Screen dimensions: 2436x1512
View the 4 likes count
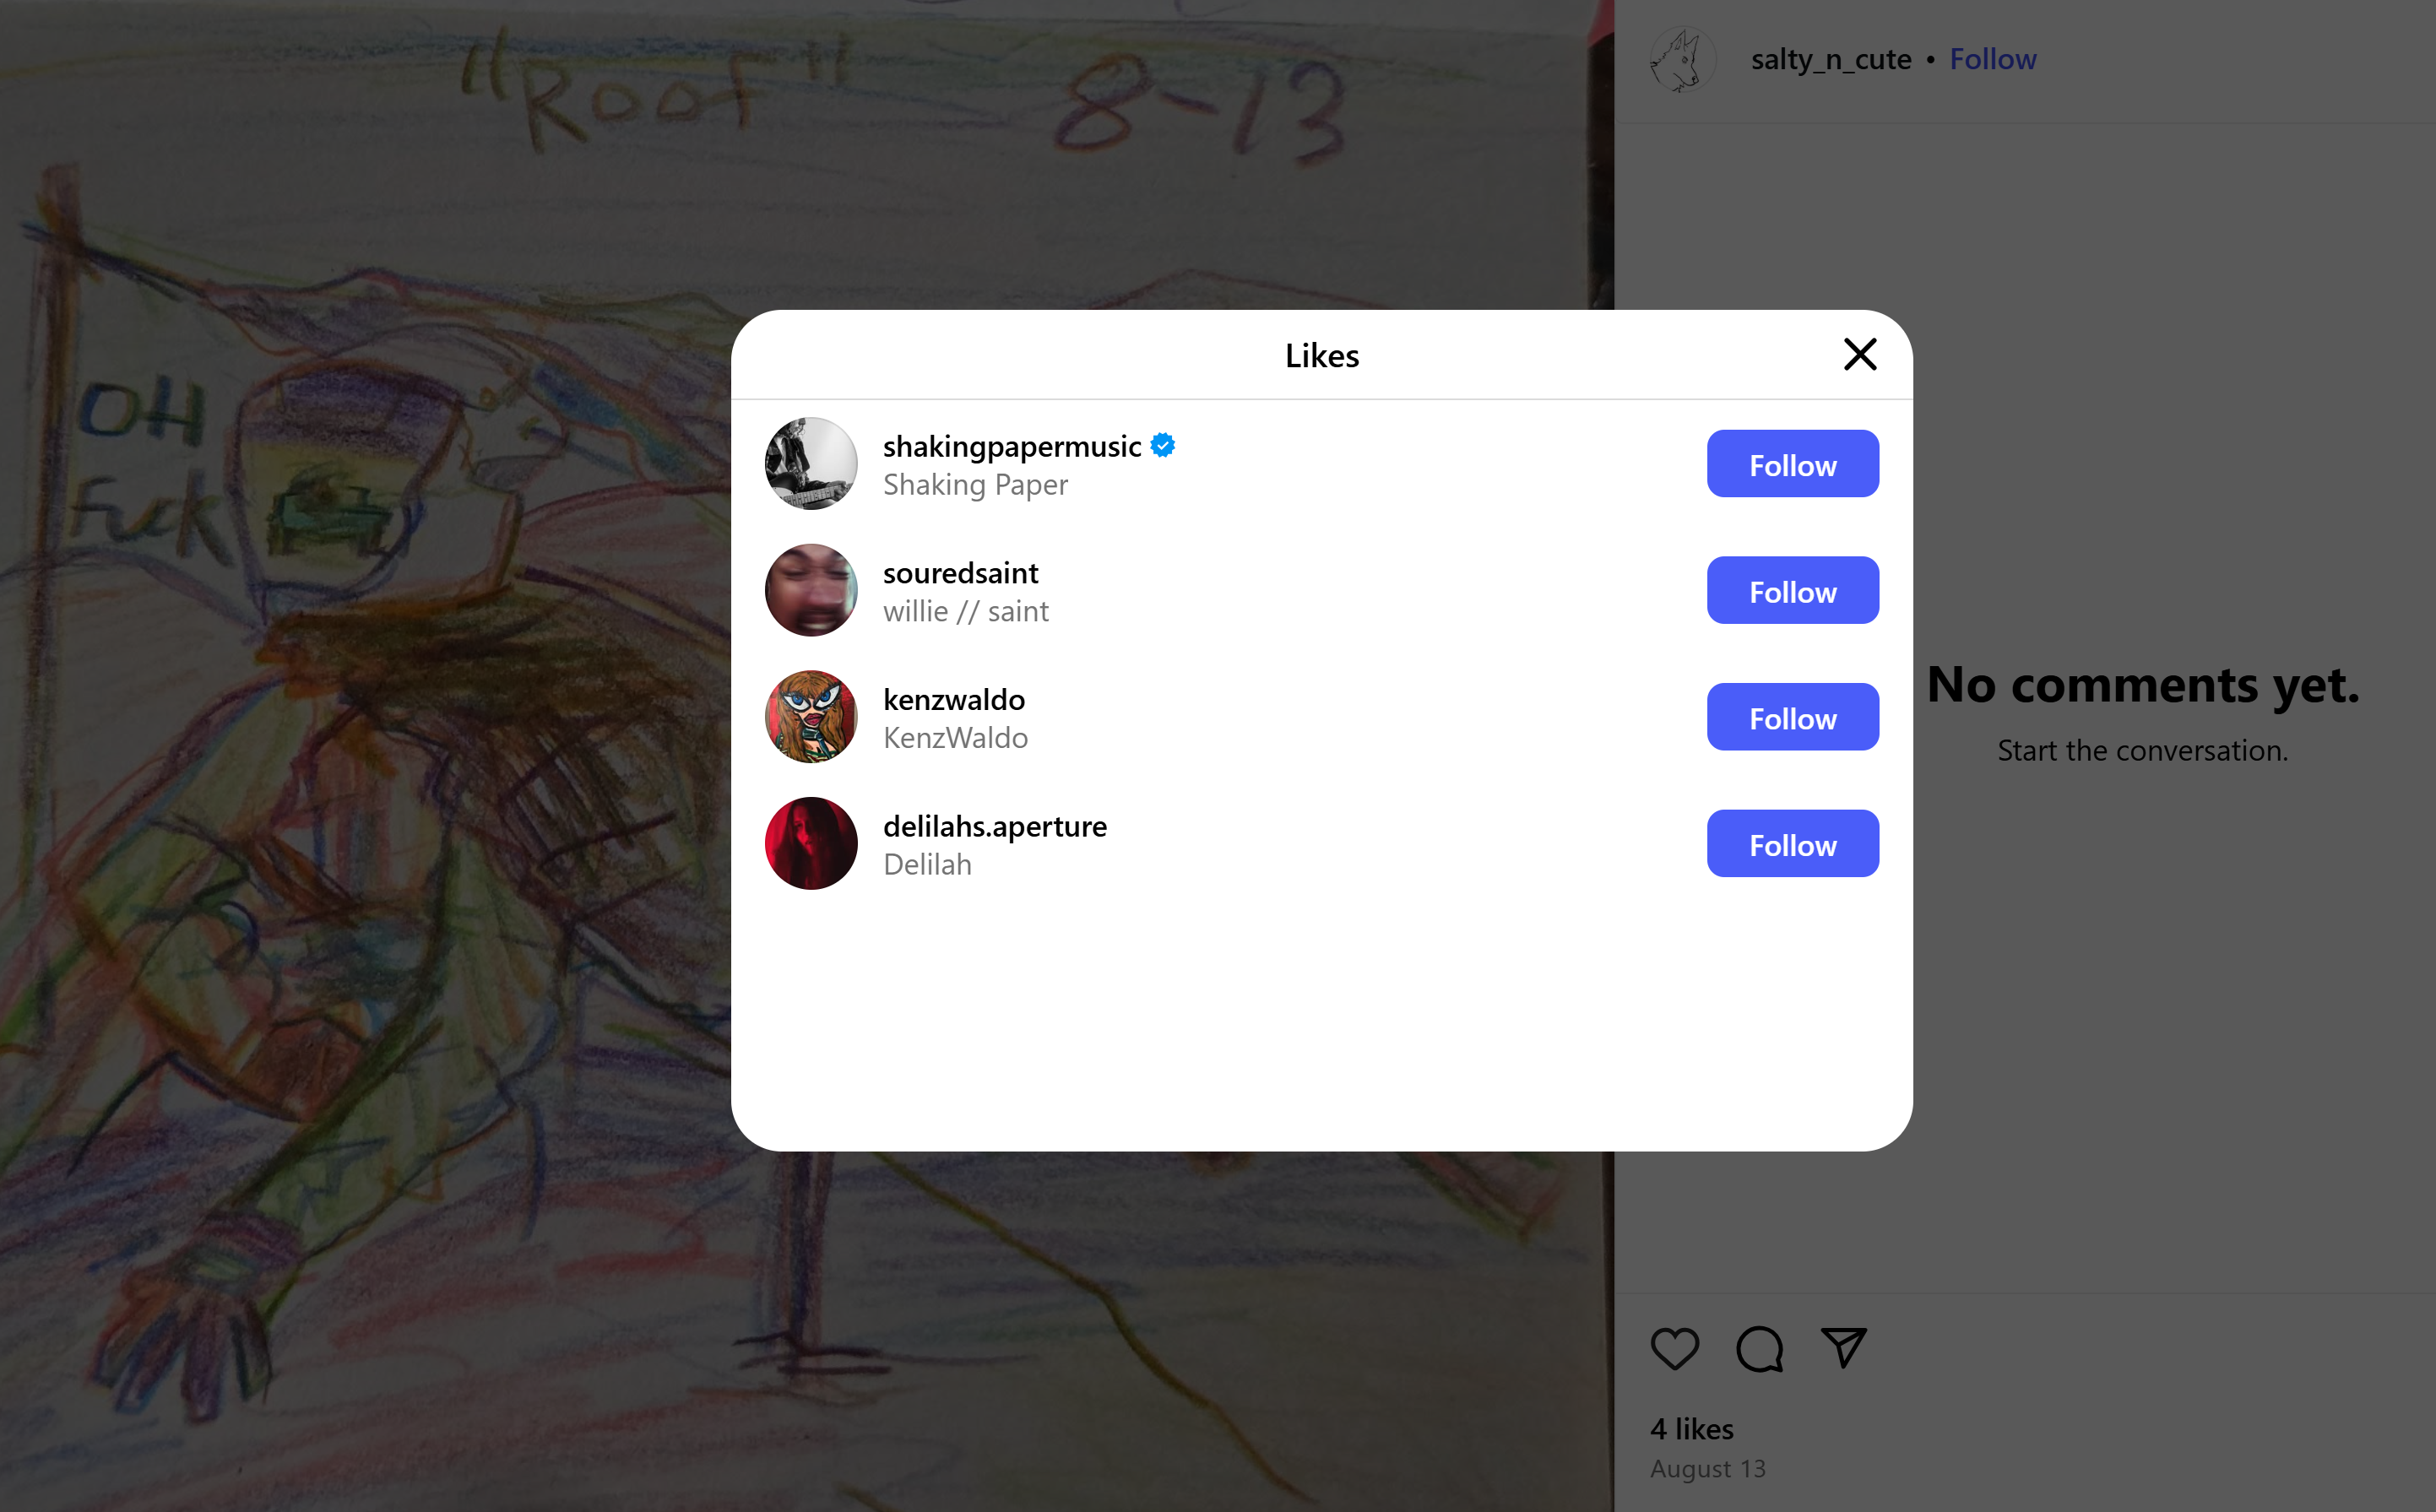[x=1692, y=1429]
